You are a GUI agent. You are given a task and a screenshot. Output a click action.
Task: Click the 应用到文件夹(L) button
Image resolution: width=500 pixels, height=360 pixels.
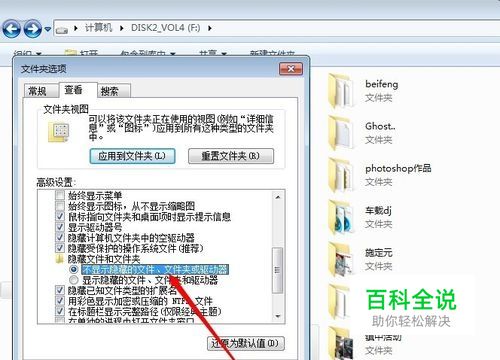click(132, 156)
